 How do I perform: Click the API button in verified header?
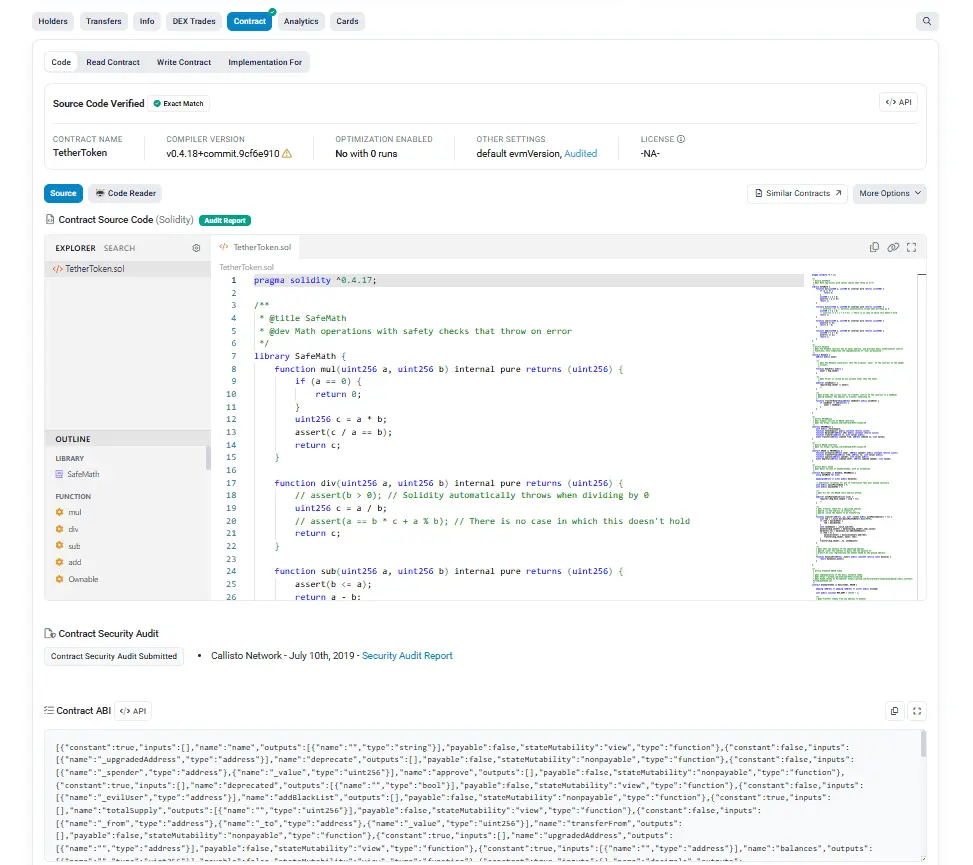tap(898, 102)
